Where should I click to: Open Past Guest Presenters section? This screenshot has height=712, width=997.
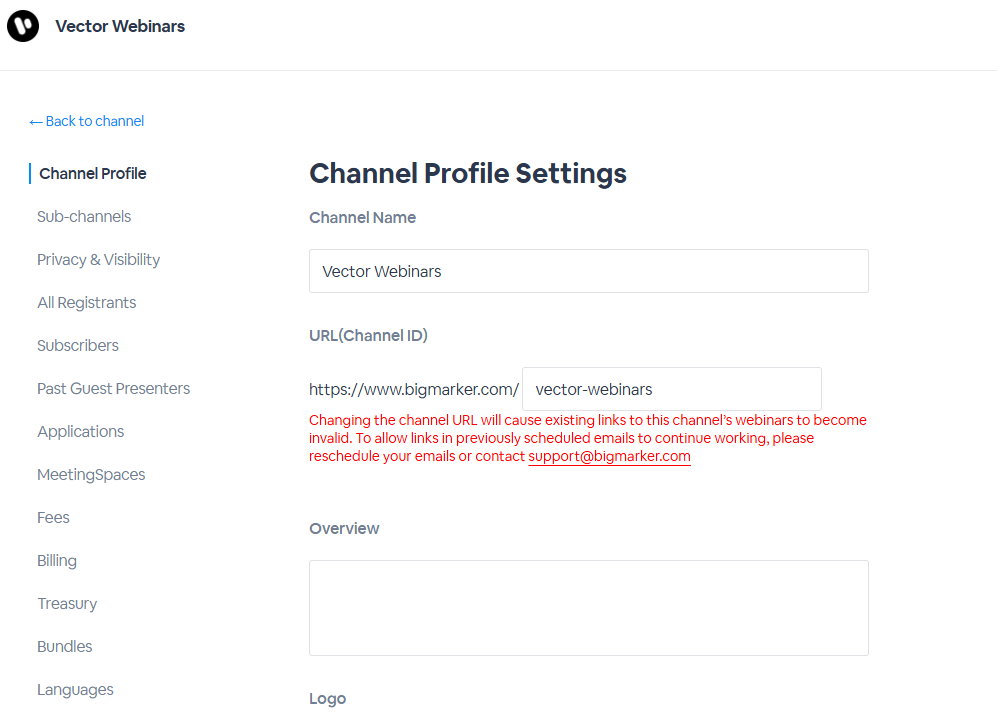113,388
